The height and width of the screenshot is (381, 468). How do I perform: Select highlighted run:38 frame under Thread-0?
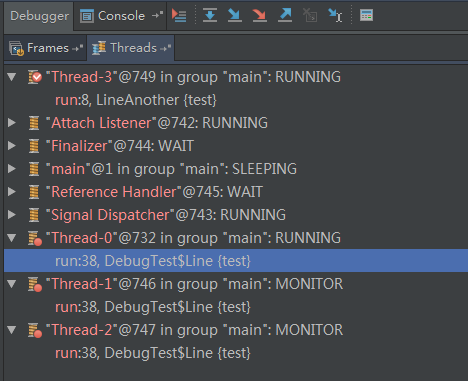coord(236,261)
